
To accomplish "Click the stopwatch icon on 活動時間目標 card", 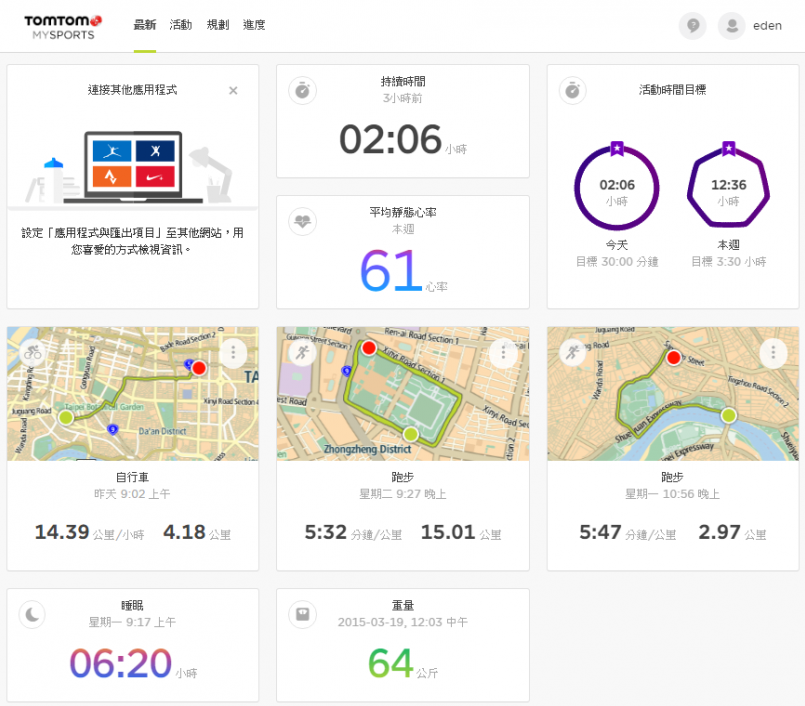I will click(x=572, y=91).
